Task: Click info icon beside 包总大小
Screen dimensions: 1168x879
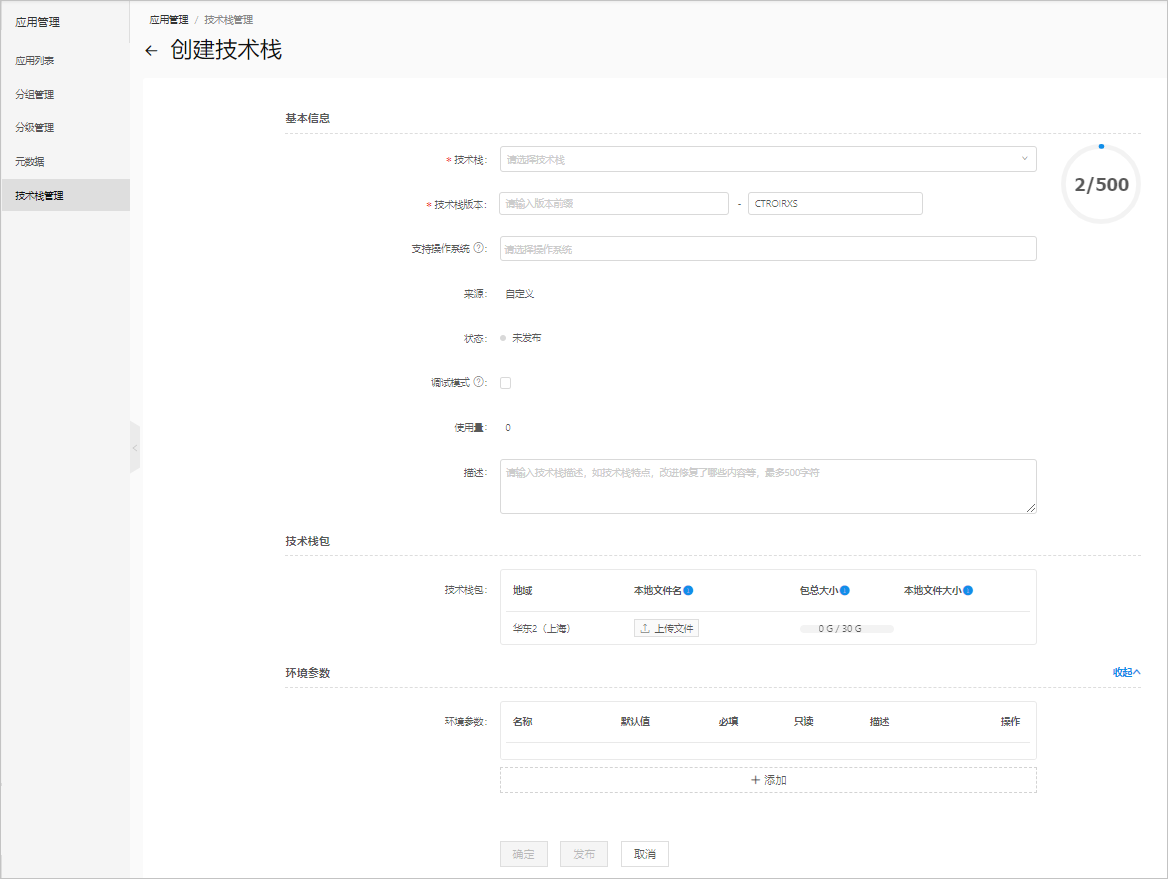Action: pyautogui.click(x=845, y=591)
